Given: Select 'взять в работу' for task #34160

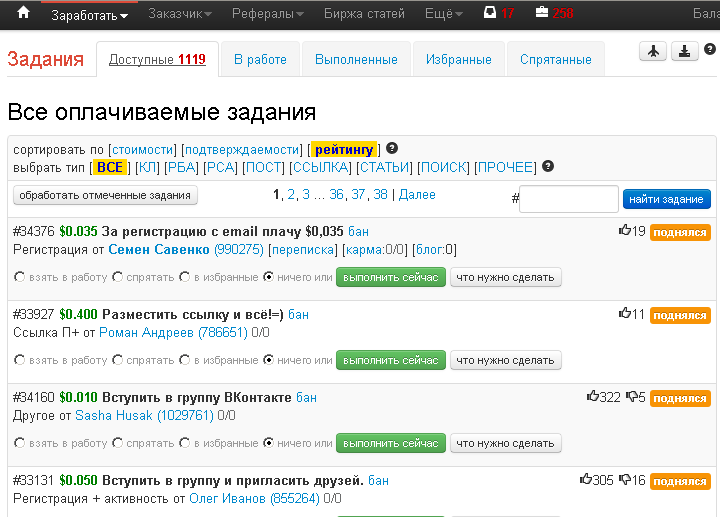Looking at the screenshot, I should pyautogui.click(x=19, y=443).
